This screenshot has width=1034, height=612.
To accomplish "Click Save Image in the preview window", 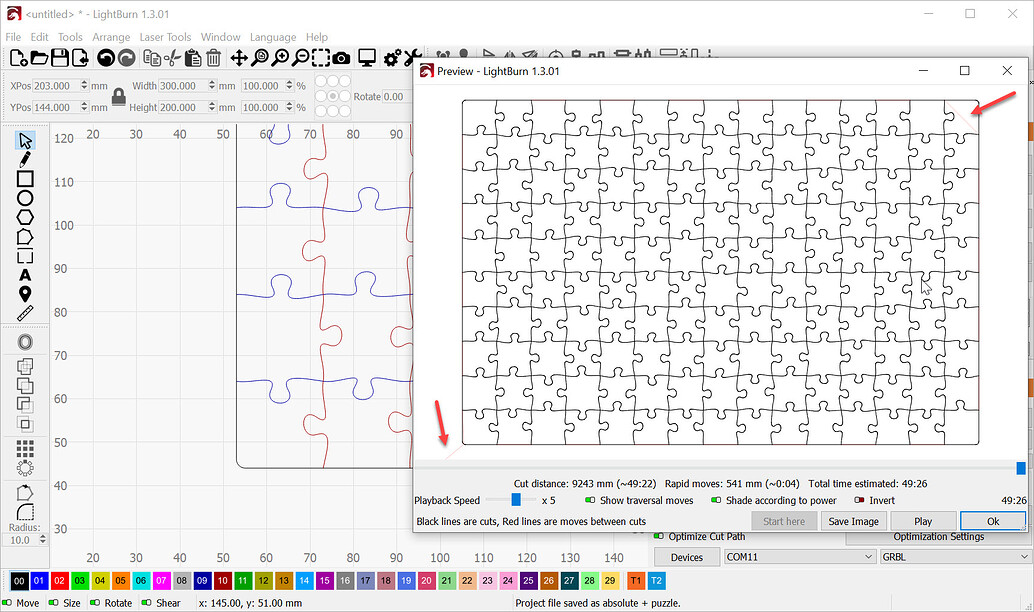I will click(853, 520).
